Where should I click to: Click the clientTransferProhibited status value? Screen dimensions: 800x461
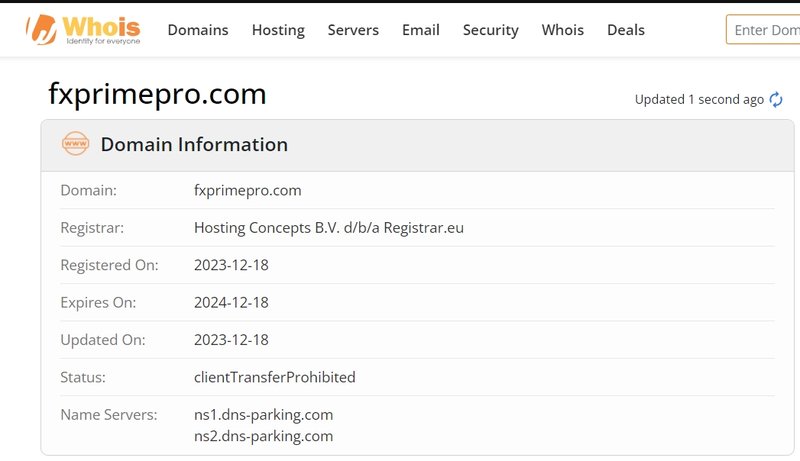[x=274, y=377]
